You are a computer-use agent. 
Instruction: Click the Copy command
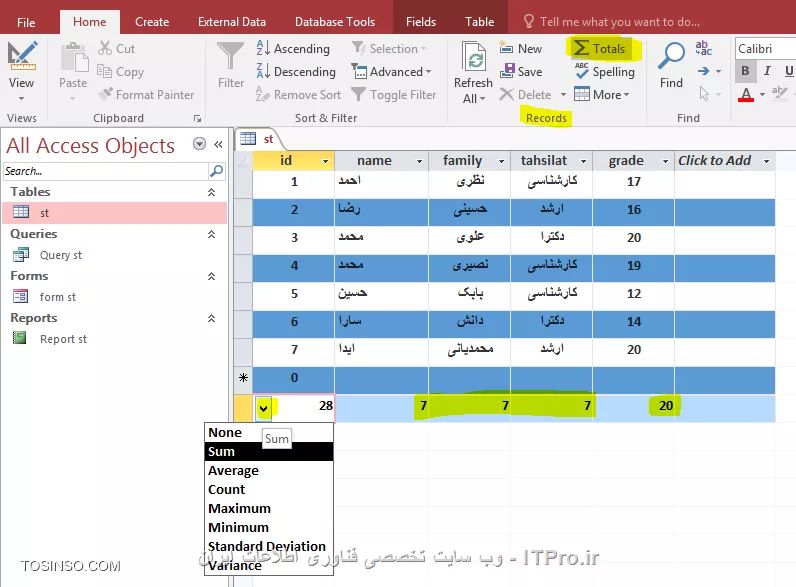(x=121, y=72)
